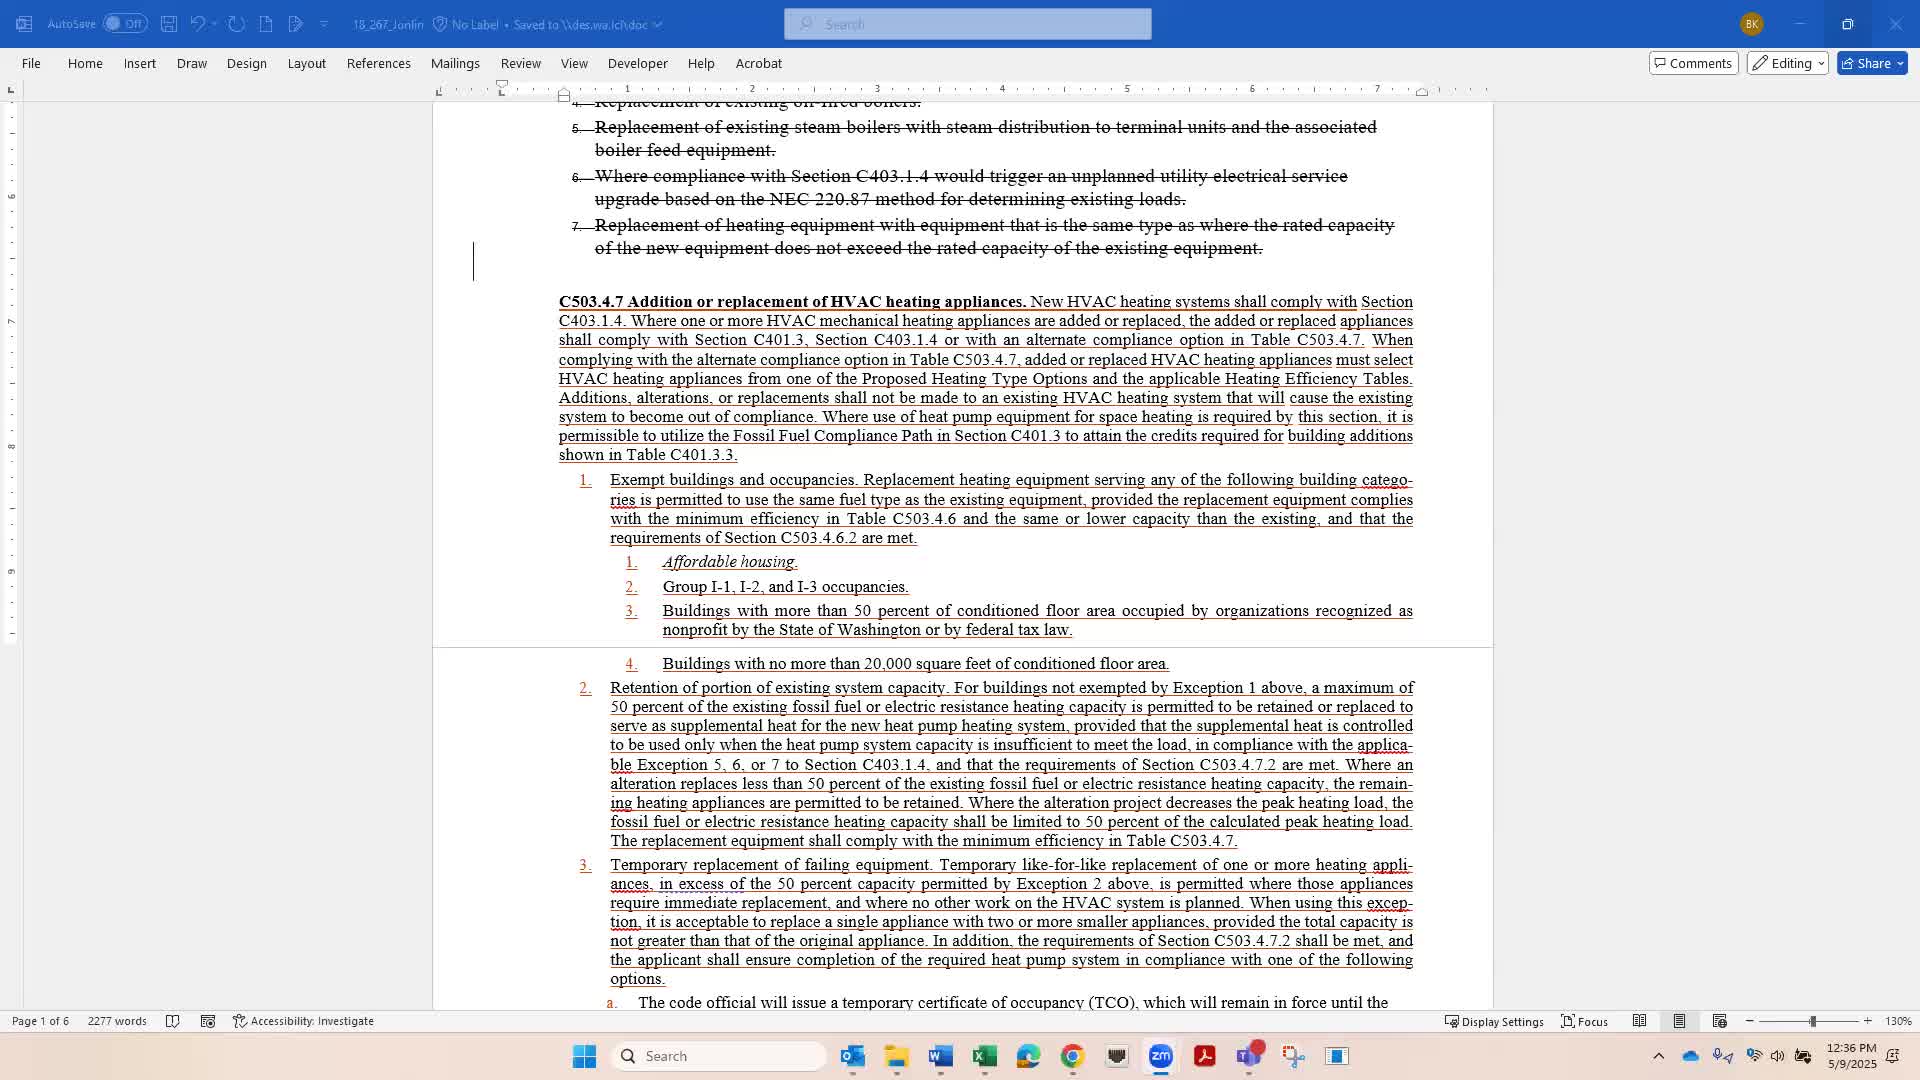Switch to the View tab
This screenshot has width=1920, height=1080.
point(574,63)
